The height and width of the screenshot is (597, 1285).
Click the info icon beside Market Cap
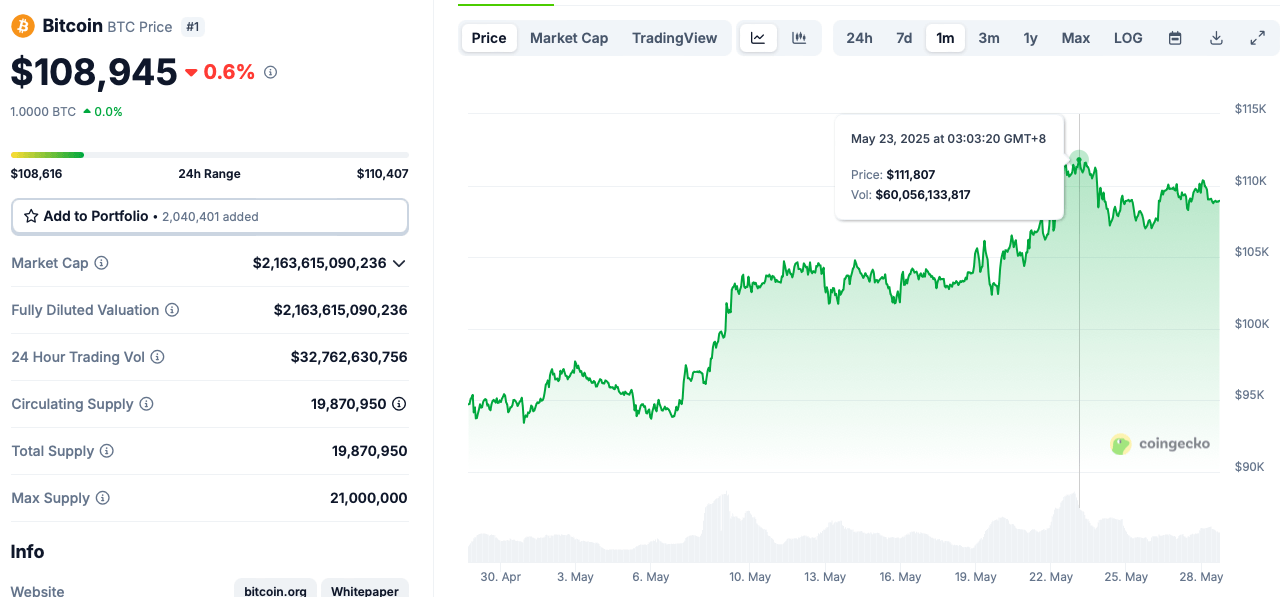point(102,263)
